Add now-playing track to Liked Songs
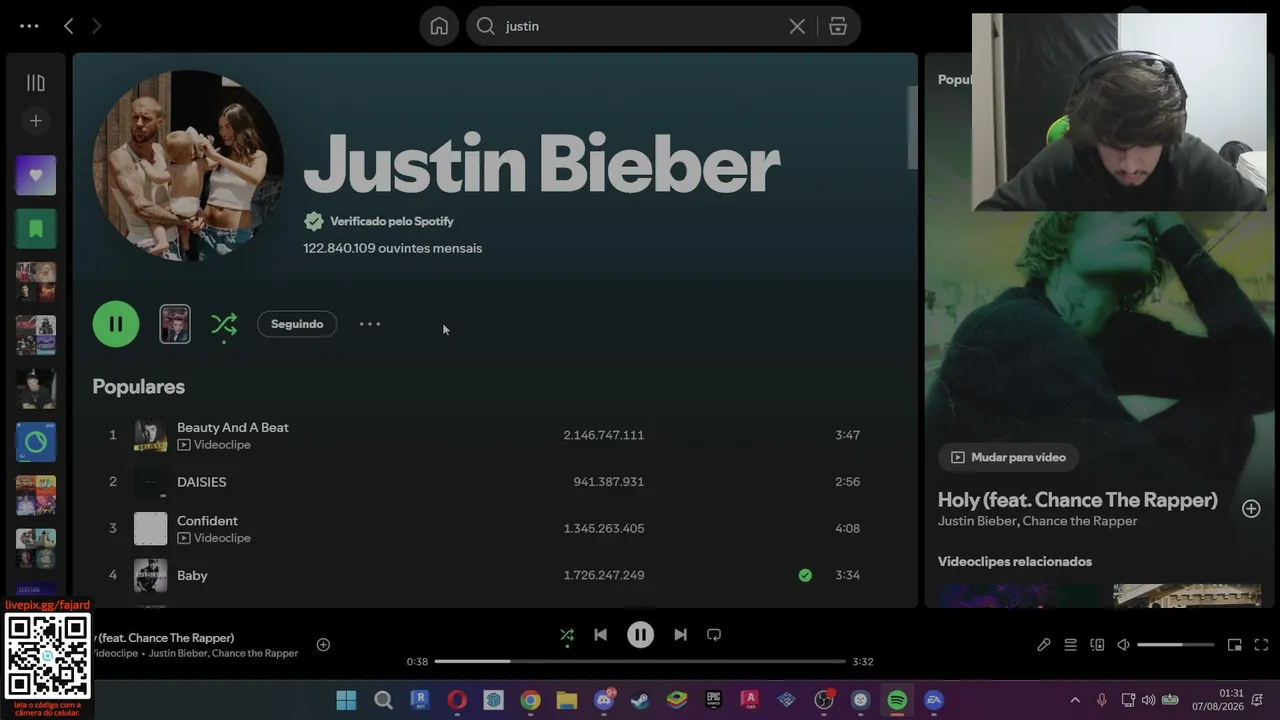Viewport: 1280px width, 720px height. tap(323, 645)
